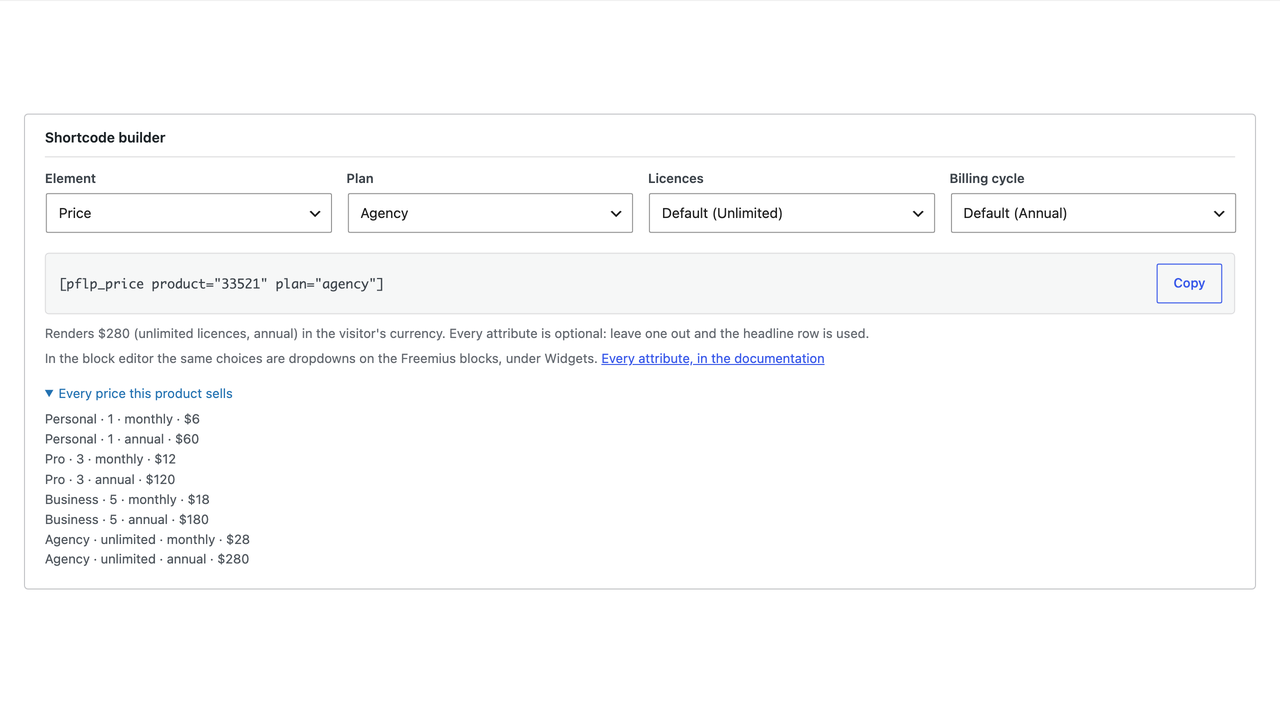This screenshot has width=1280, height=720.
Task: Click the 'Element' field label
Action: [70, 178]
